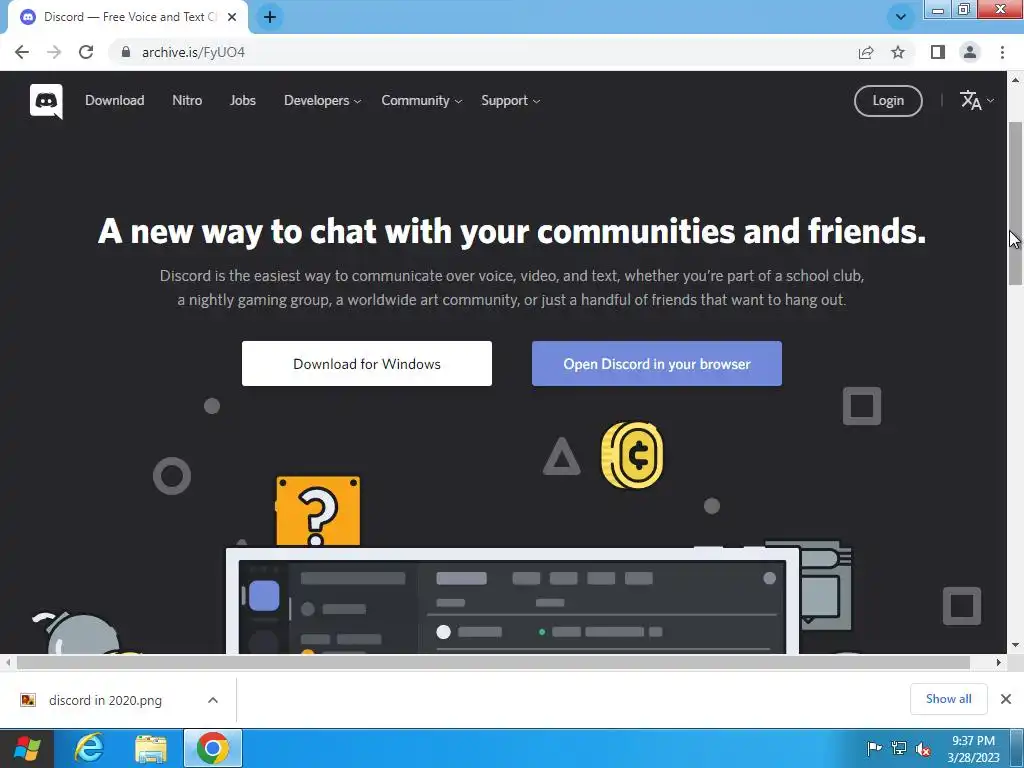Expand options for discord in 2020.png download
Screen dimensions: 1024x768
coord(213,700)
